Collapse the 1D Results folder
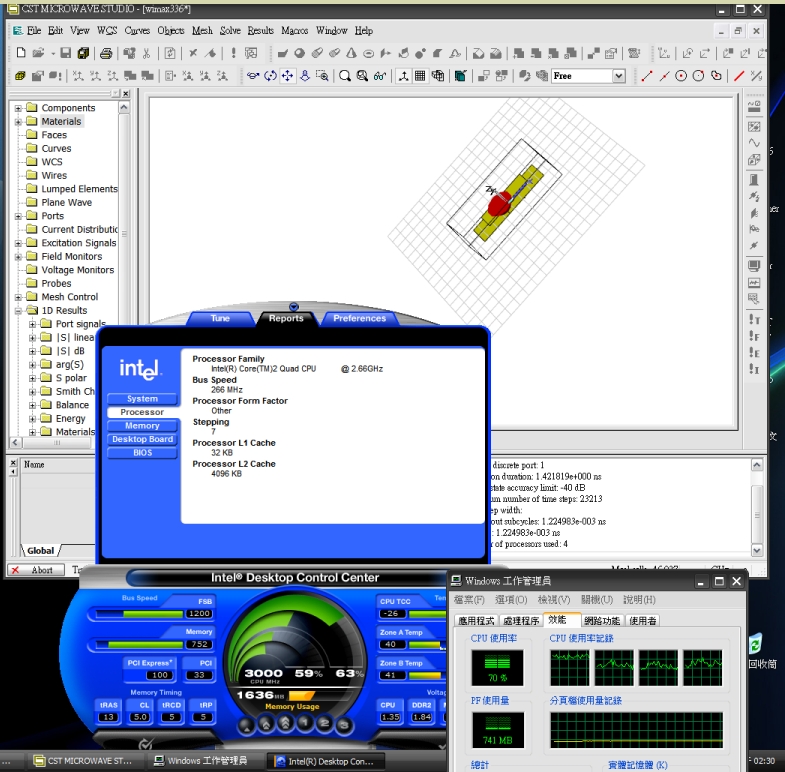This screenshot has height=772, width=785. pyautogui.click(x=18, y=311)
